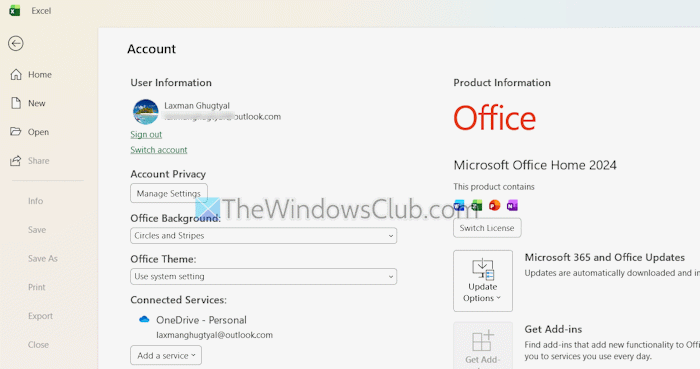Open Update Options button
Screen dimensions: 700x369
(x=483, y=281)
